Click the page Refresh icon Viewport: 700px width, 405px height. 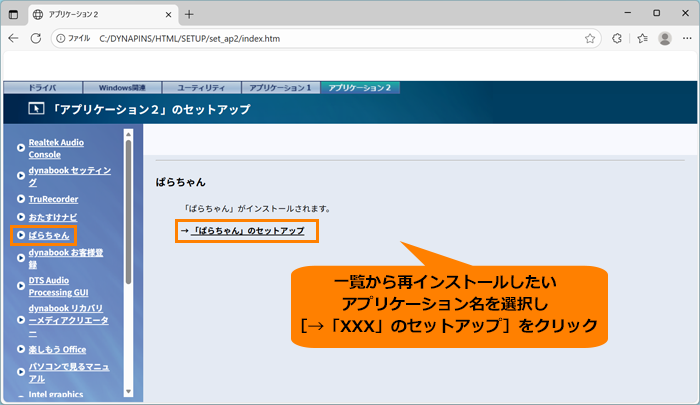pyautogui.click(x=36, y=38)
